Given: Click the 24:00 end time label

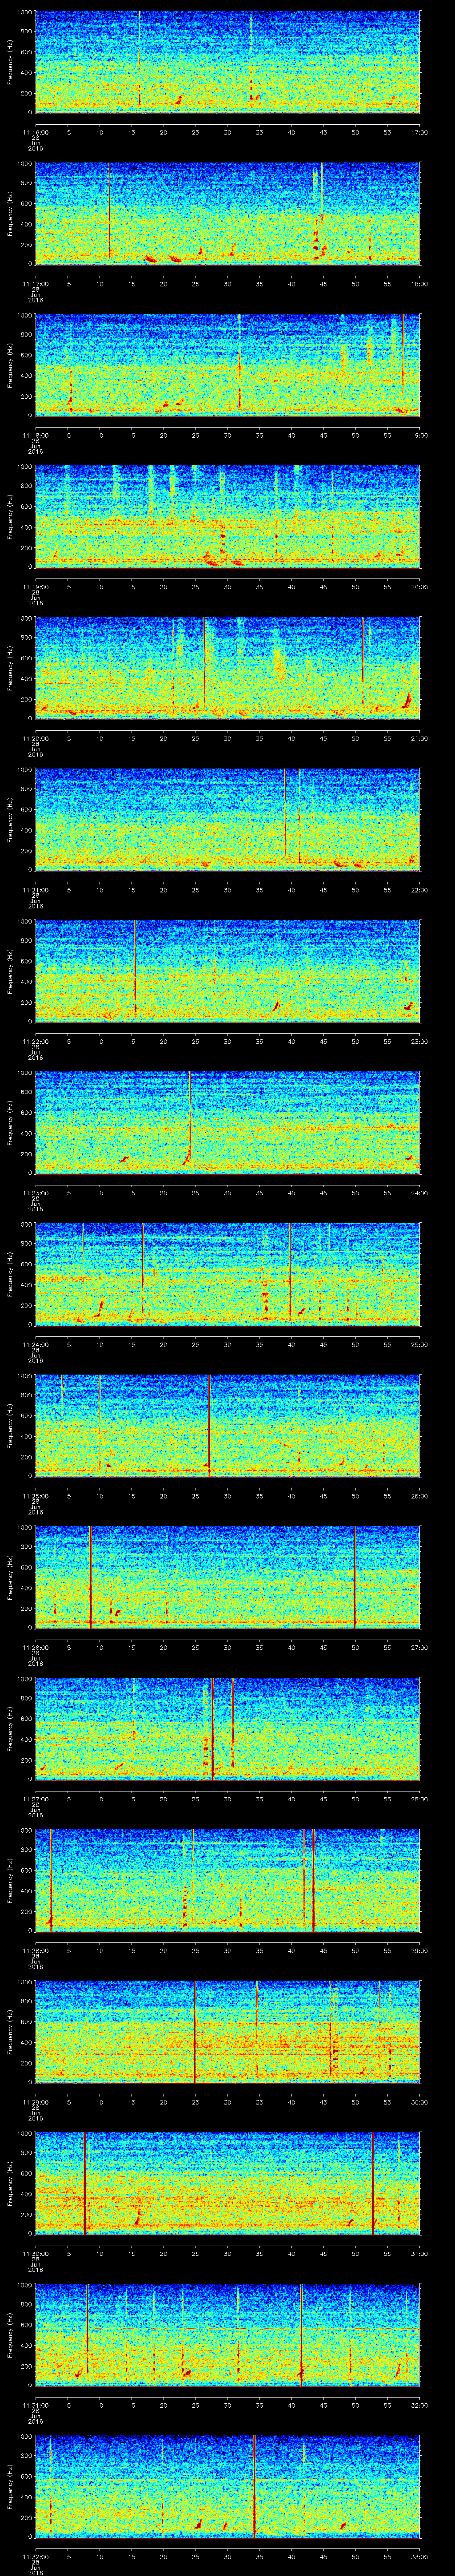Looking at the screenshot, I should [420, 1192].
